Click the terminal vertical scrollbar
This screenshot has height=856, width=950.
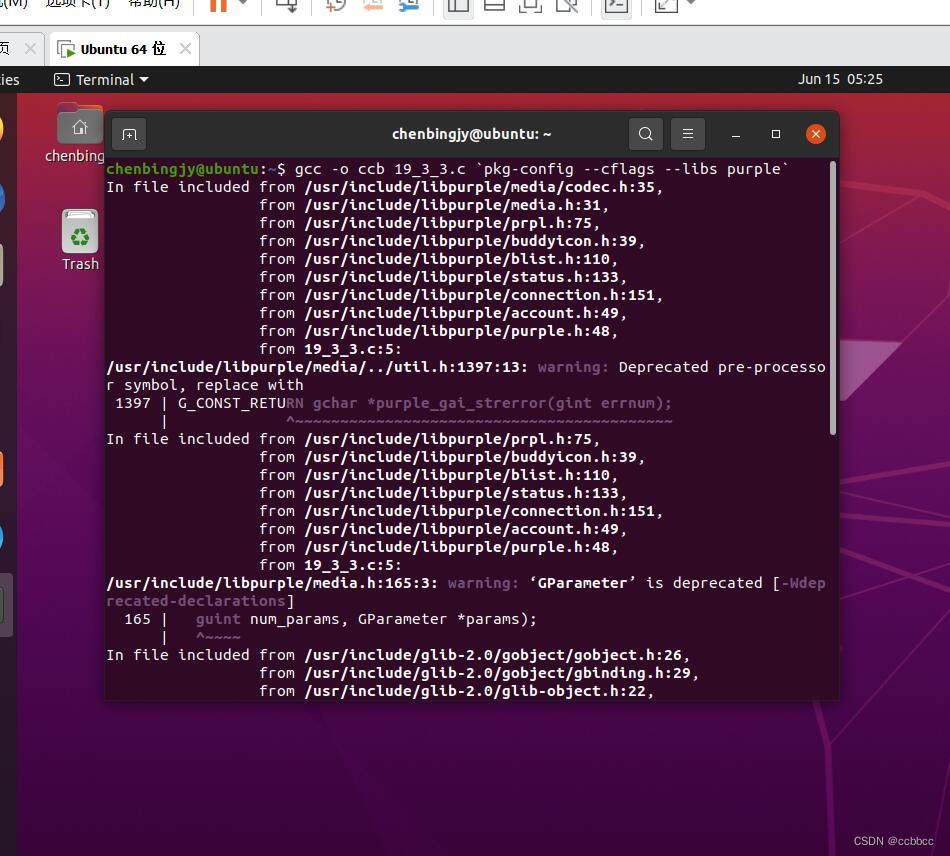833,297
